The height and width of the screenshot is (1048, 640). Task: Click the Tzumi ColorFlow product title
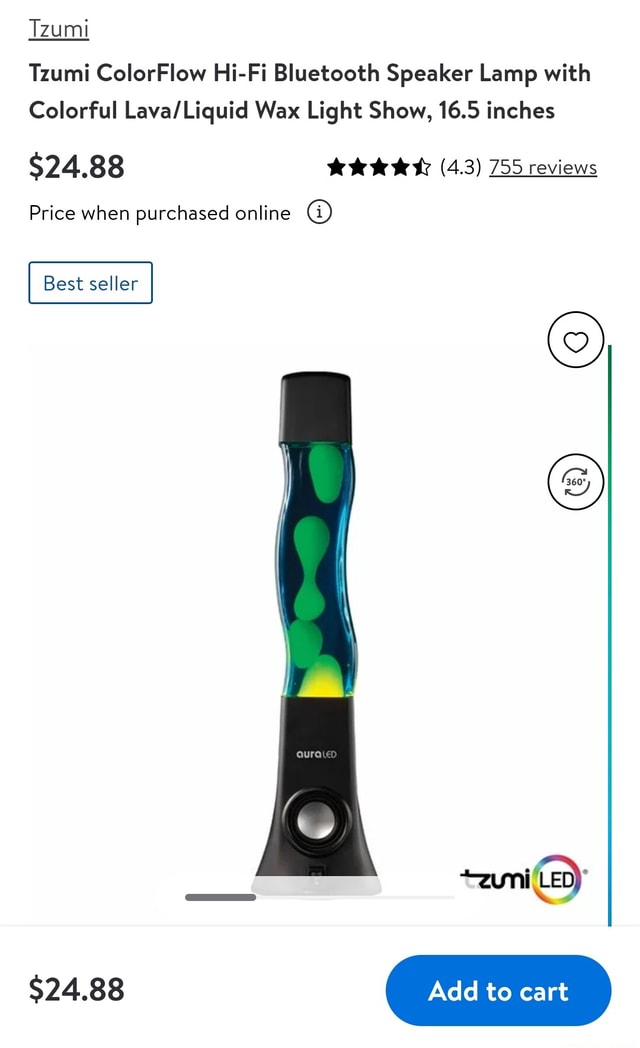(x=309, y=92)
